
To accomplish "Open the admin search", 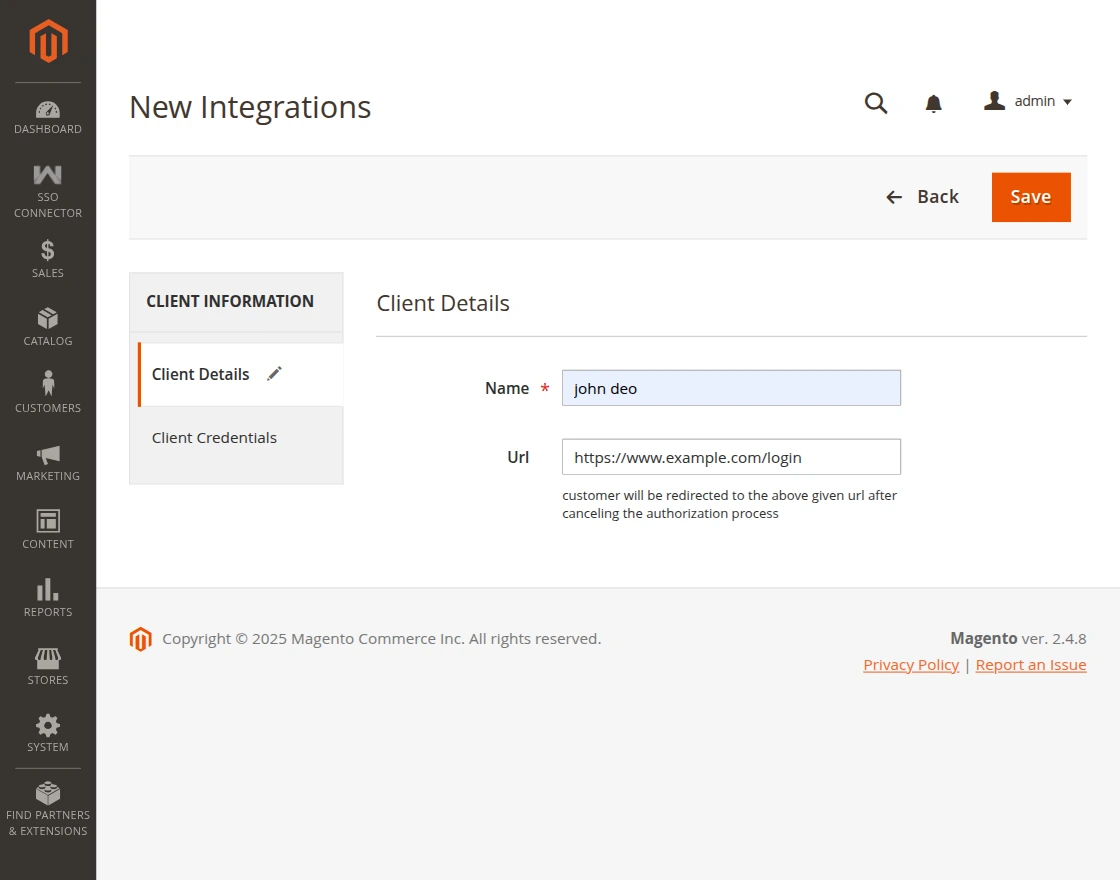I will tap(876, 102).
